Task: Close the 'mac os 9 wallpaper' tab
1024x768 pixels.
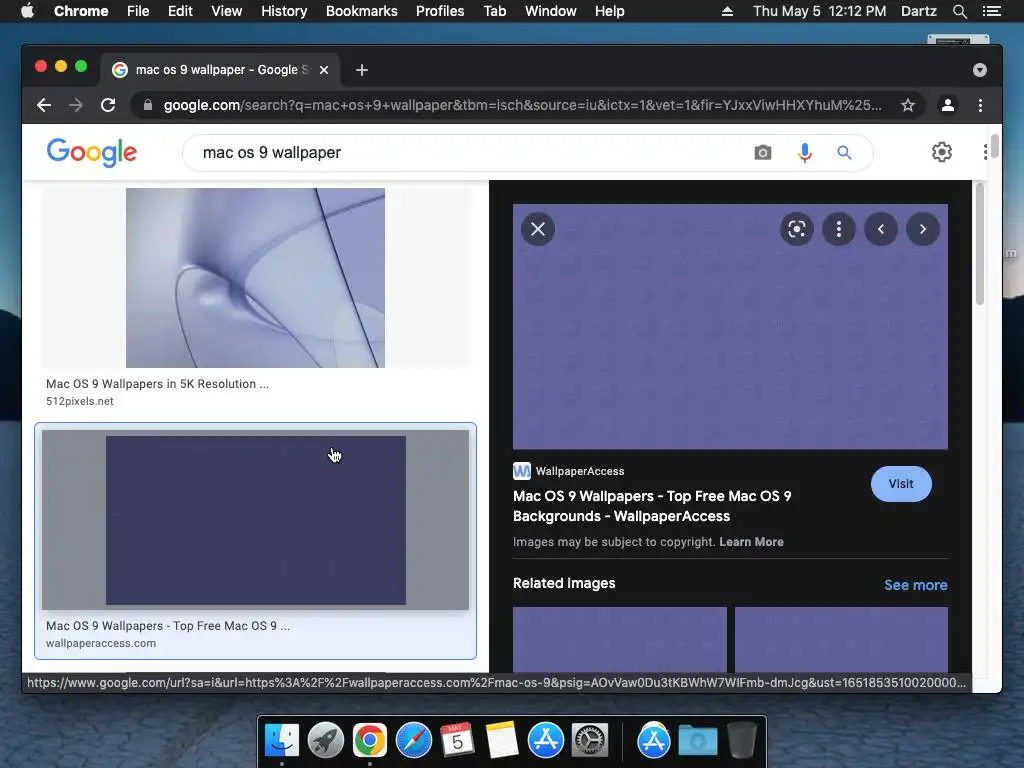Action: (324, 70)
